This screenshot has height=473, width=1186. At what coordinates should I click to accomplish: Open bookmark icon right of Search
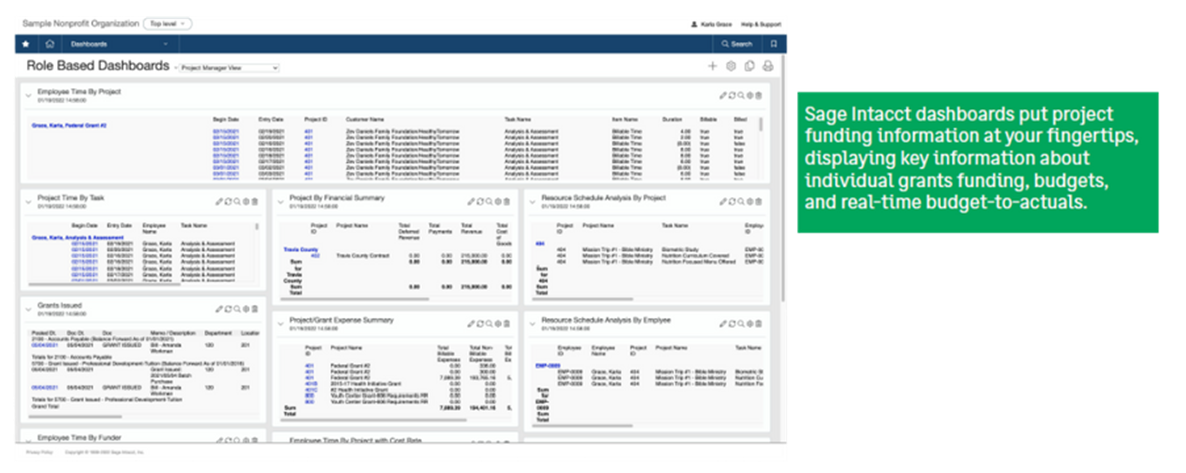coord(774,44)
